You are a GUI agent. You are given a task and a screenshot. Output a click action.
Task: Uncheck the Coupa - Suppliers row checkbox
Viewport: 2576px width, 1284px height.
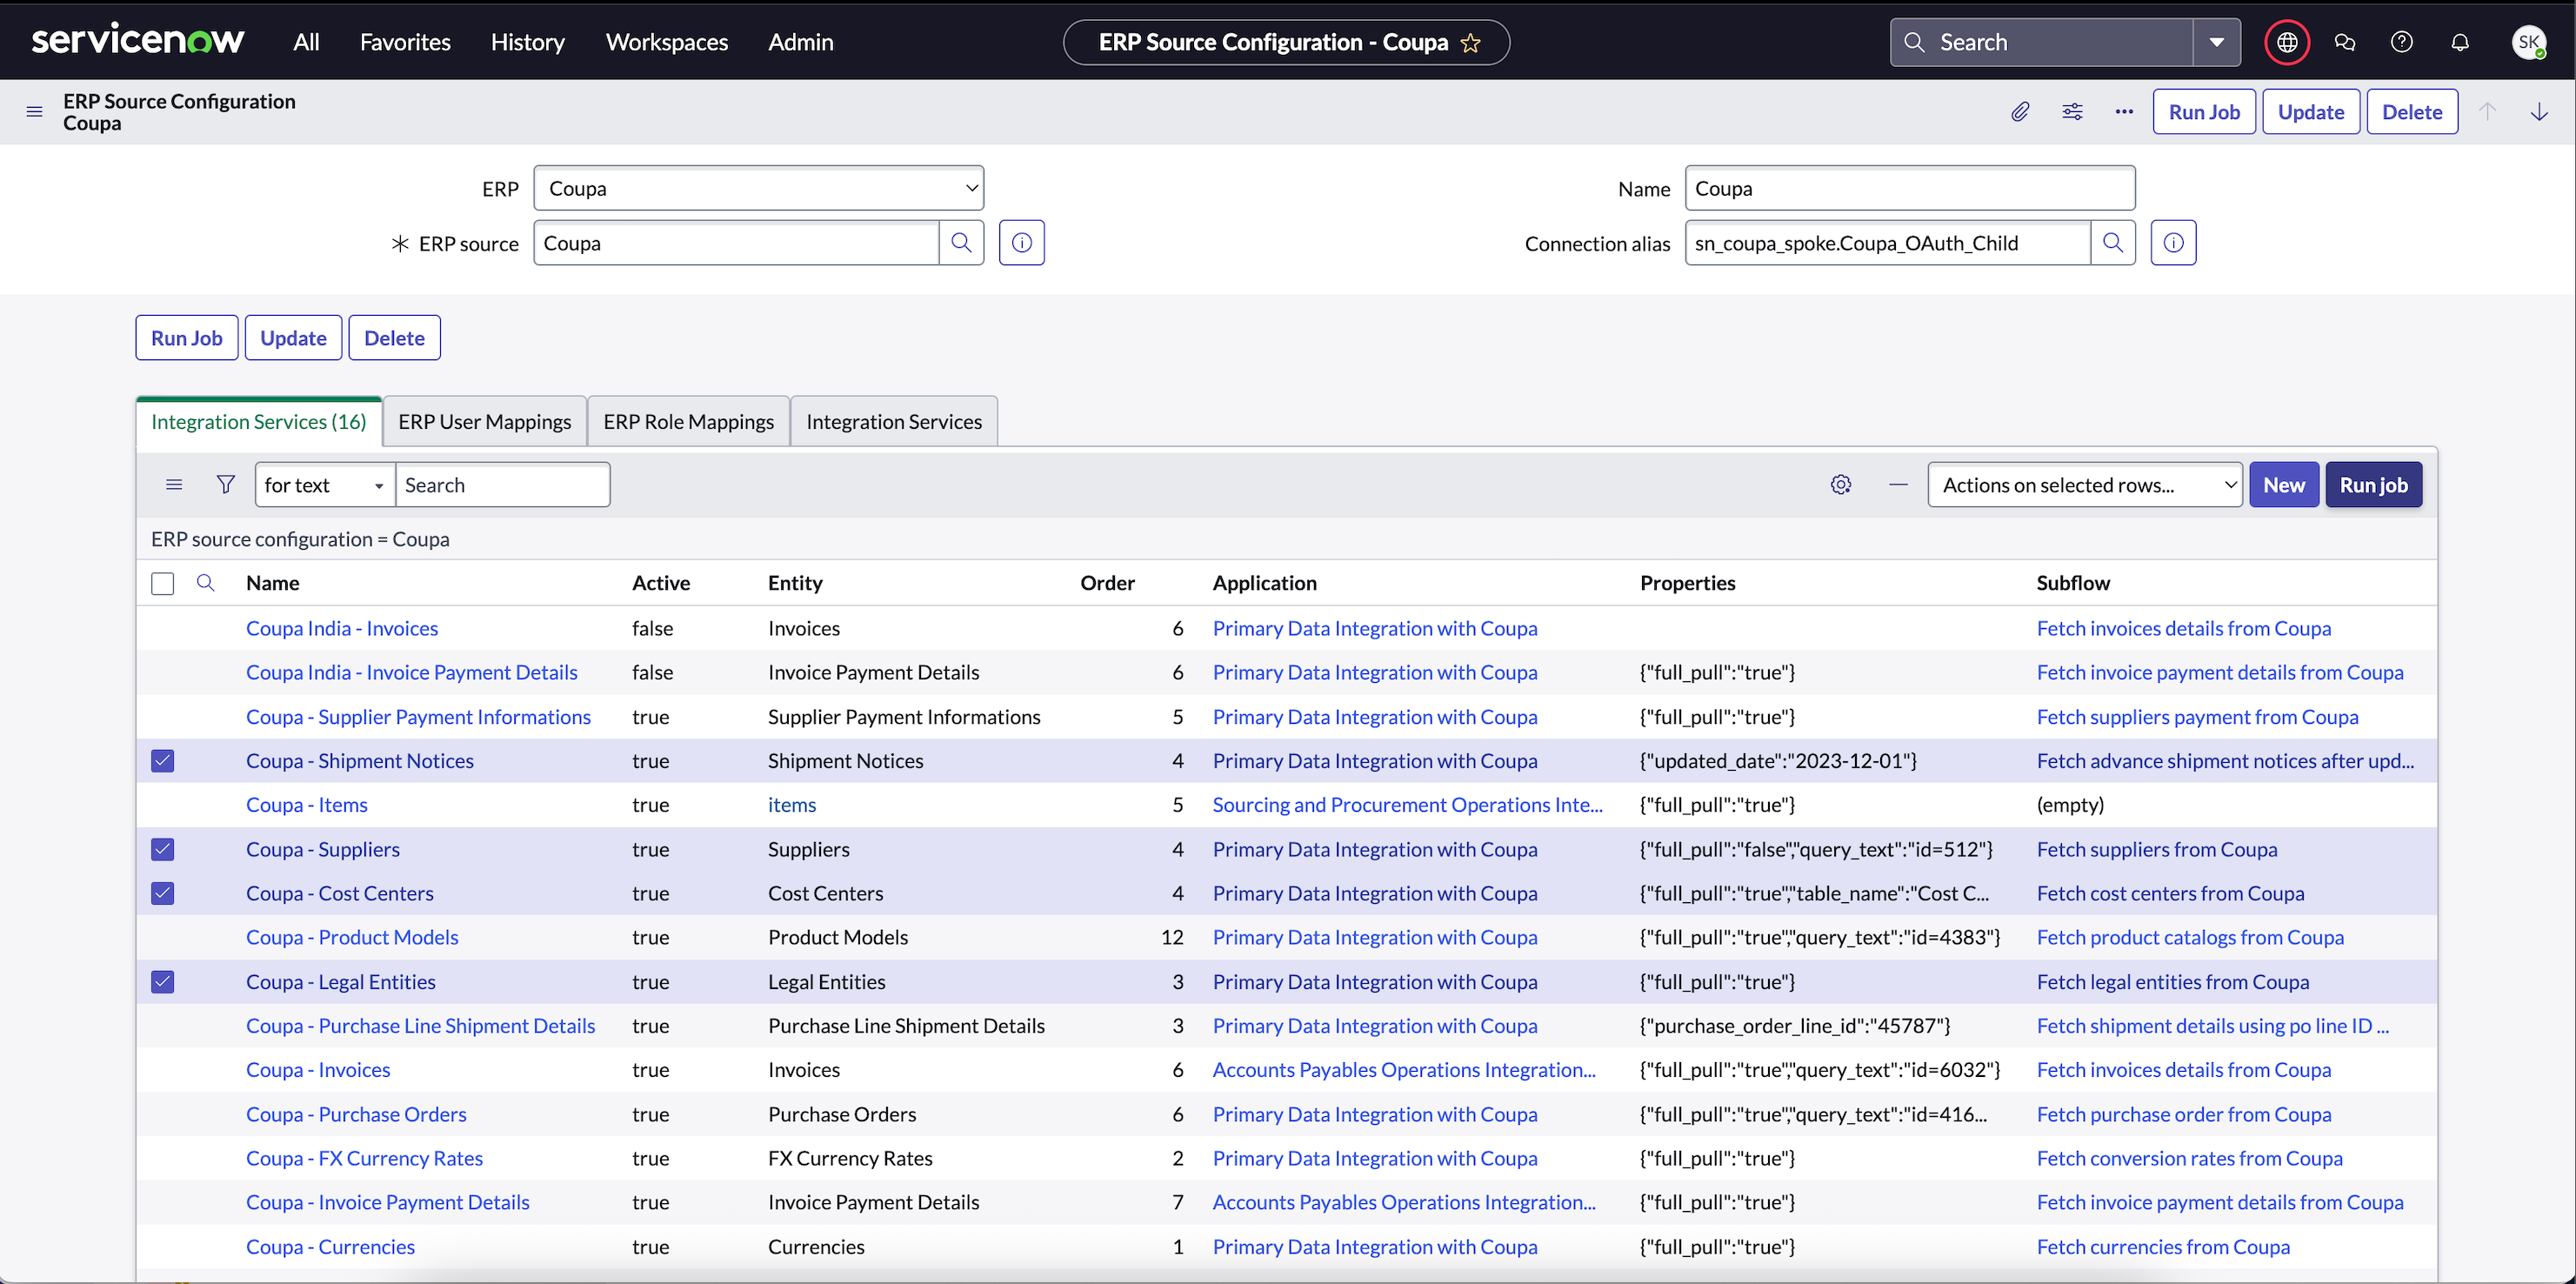[x=162, y=849]
